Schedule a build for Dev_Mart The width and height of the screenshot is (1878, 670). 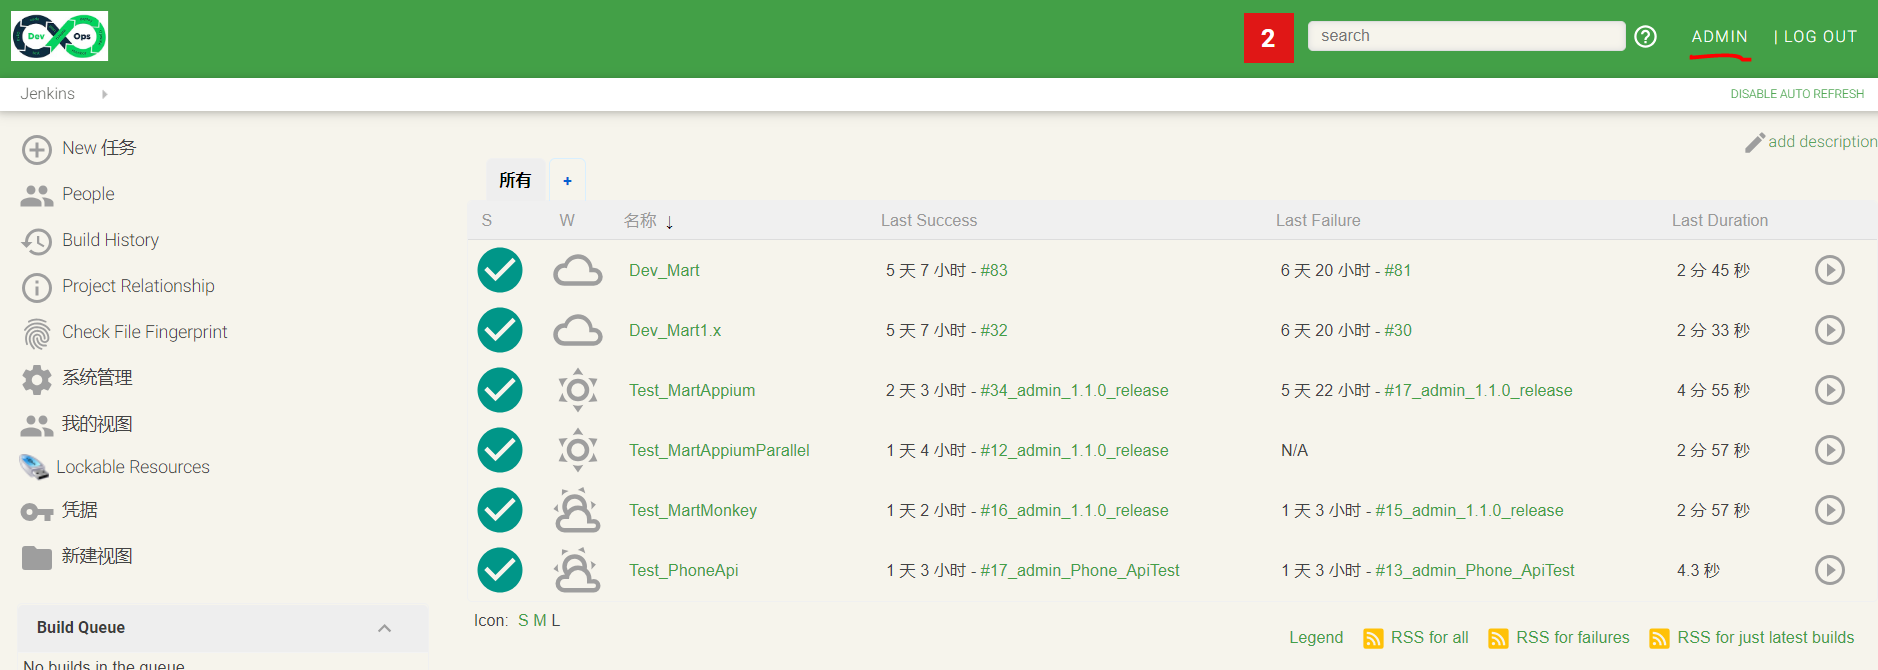(1829, 270)
